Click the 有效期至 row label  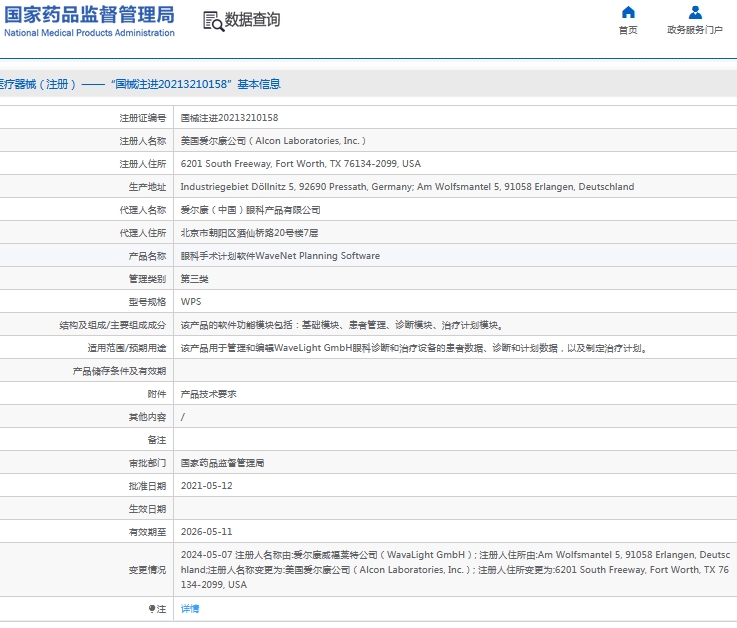click(x=148, y=532)
